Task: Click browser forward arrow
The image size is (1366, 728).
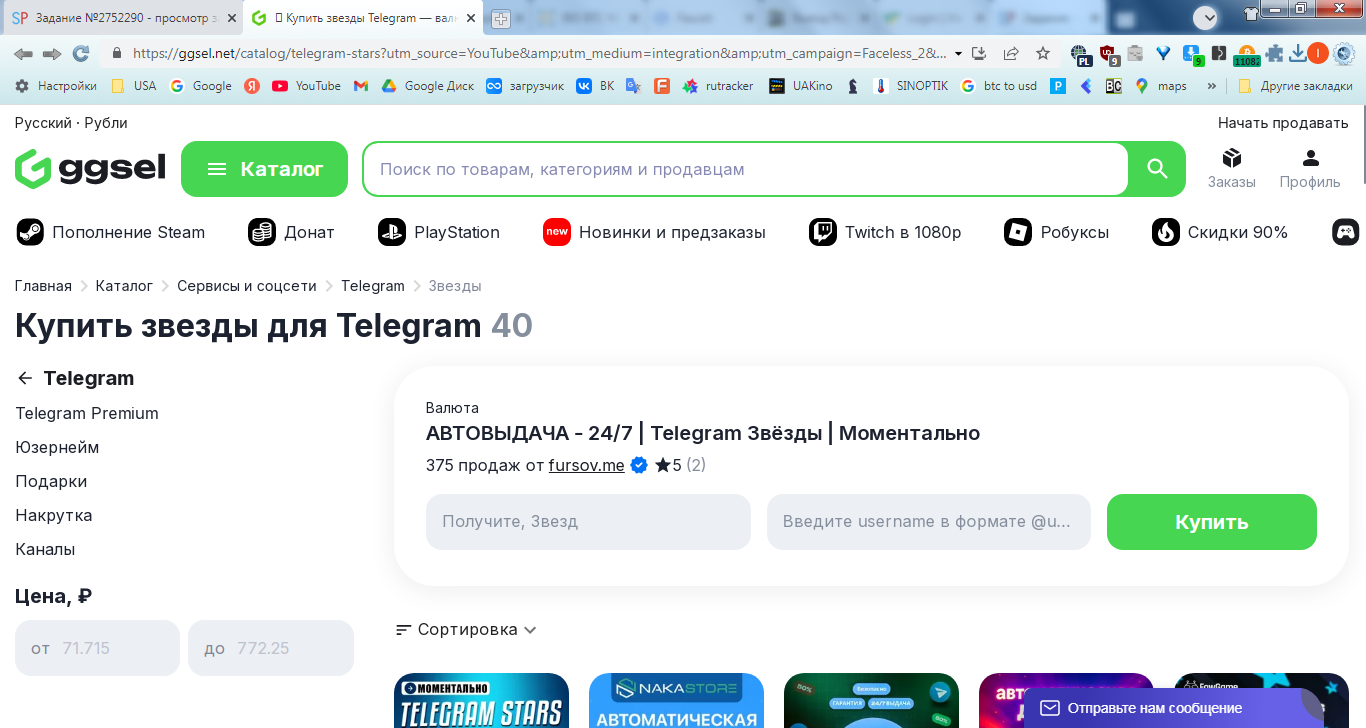Action: pyautogui.click(x=52, y=53)
